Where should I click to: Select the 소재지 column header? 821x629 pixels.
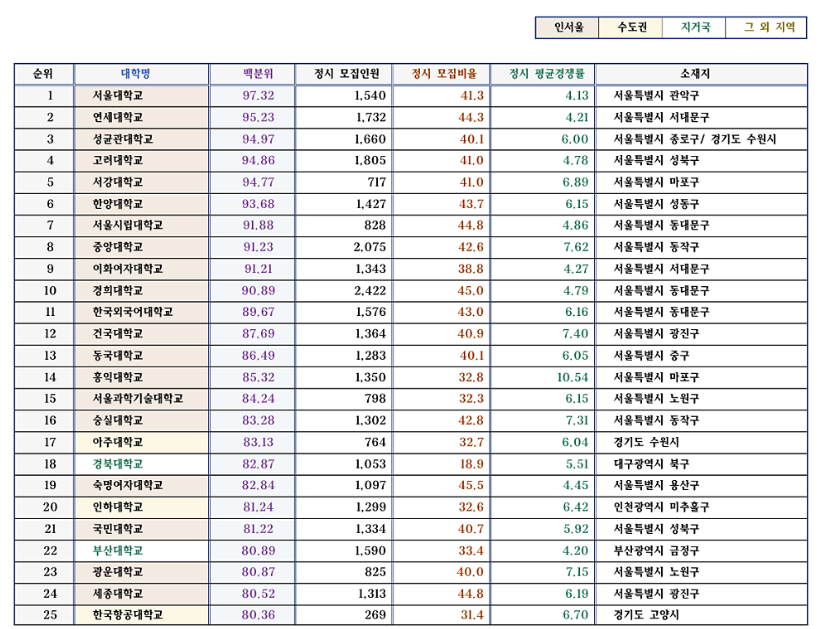[701, 74]
